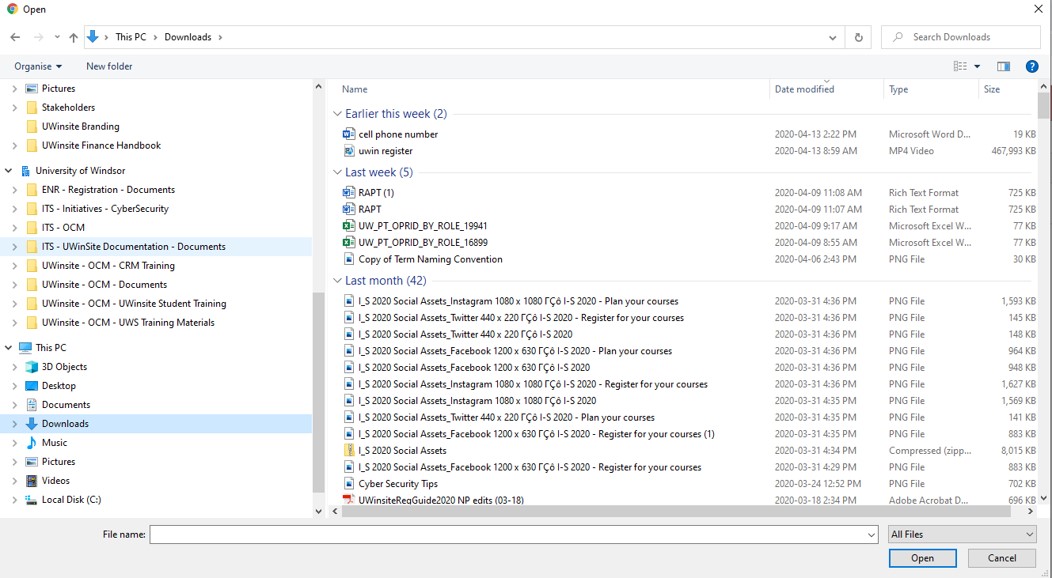Refresh the Downloads folder listing
This screenshot has width=1052, height=578.
(x=858, y=37)
